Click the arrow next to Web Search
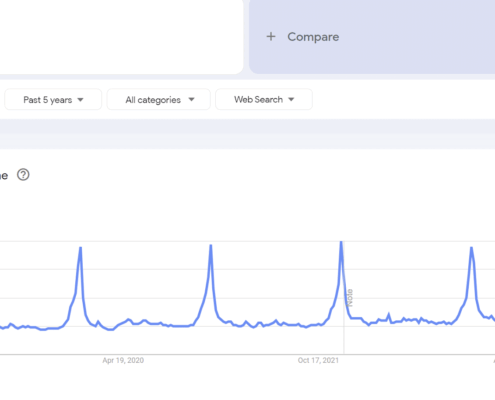495x400 pixels. (x=291, y=99)
